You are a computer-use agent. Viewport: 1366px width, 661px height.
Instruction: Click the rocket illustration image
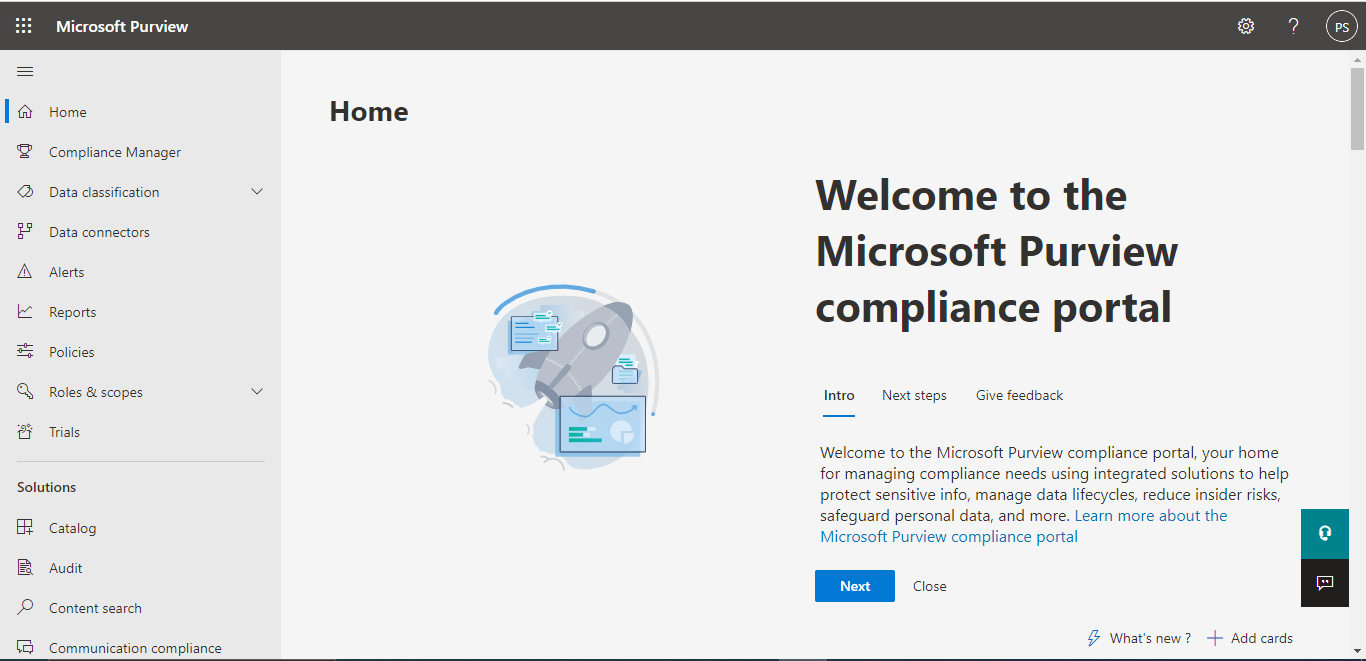pos(575,378)
